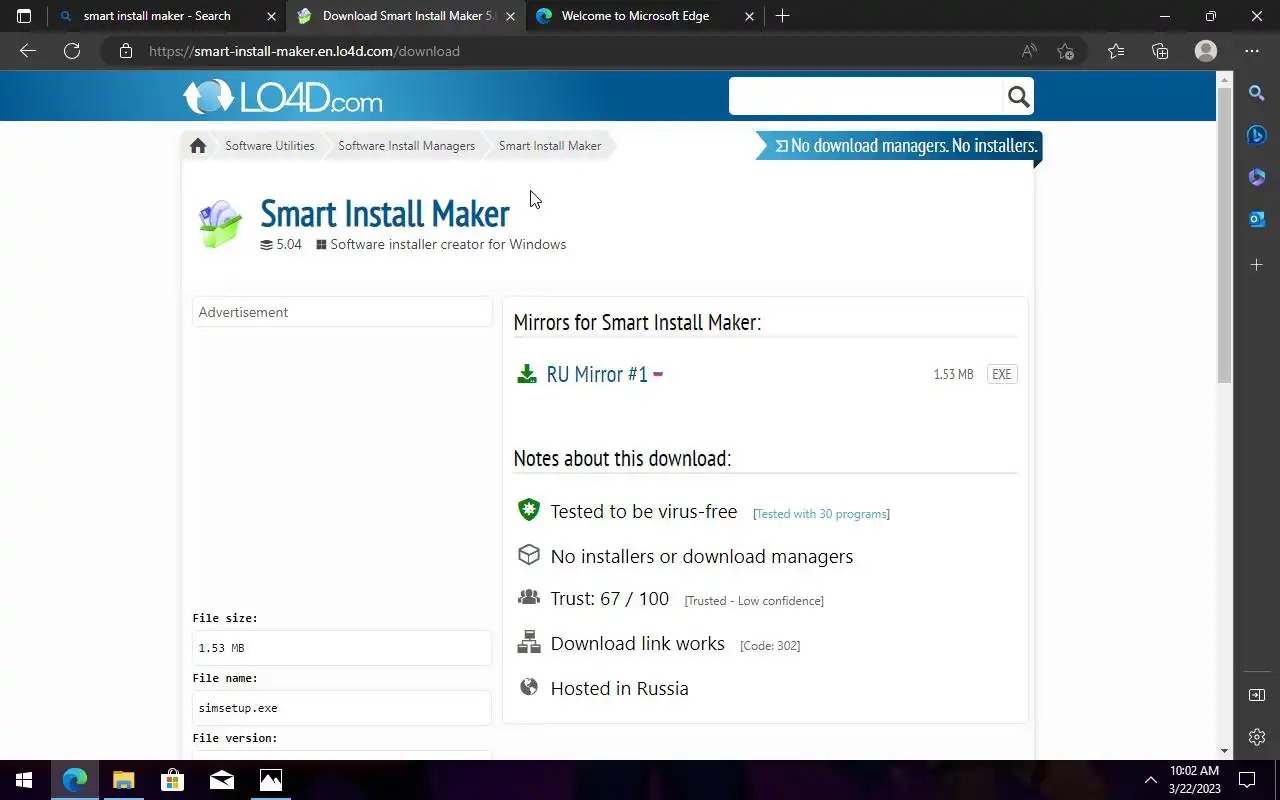Viewport: 1280px width, 800px height.
Task: Click the hide sidebar icon
Action: [x=1257, y=695]
